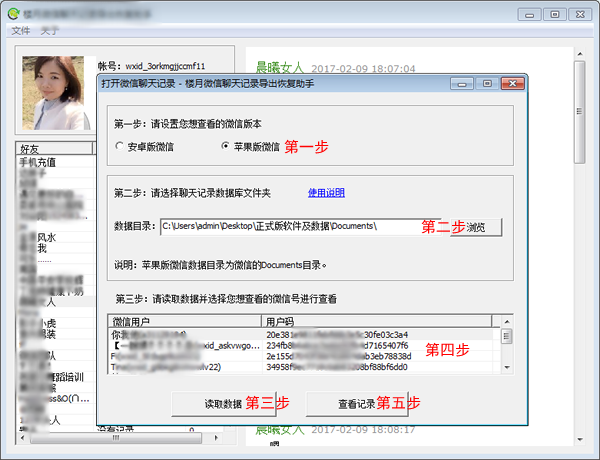
Task: Click the 查看记录 button
Action: (x=357, y=404)
